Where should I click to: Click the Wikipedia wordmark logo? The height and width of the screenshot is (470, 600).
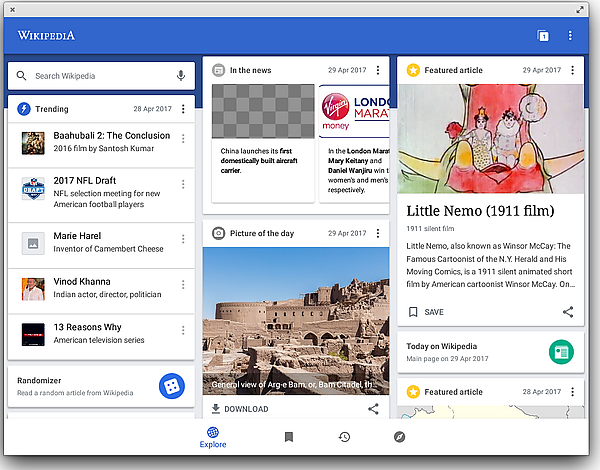click(46, 36)
